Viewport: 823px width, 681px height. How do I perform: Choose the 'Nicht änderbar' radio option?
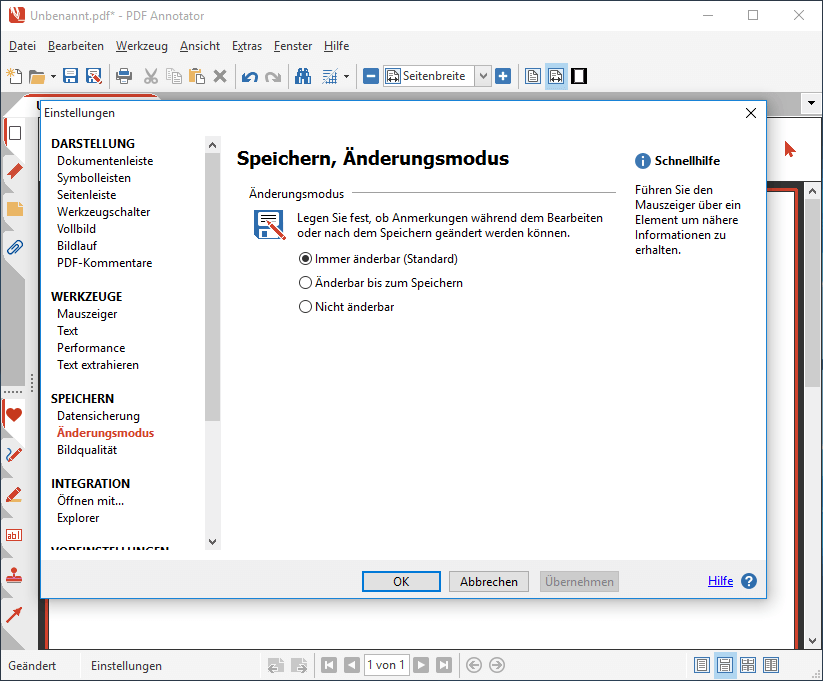click(x=306, y=307)
